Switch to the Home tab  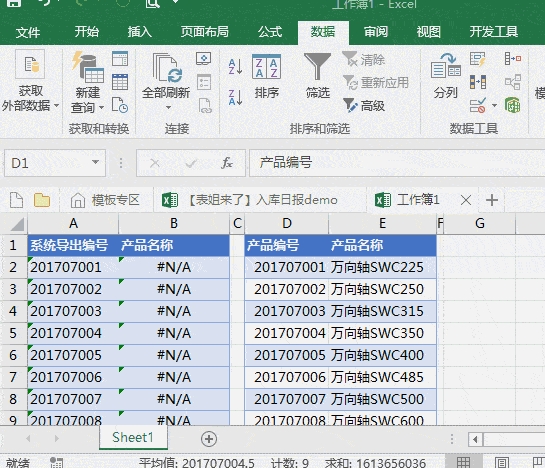[x=87, y=32]
